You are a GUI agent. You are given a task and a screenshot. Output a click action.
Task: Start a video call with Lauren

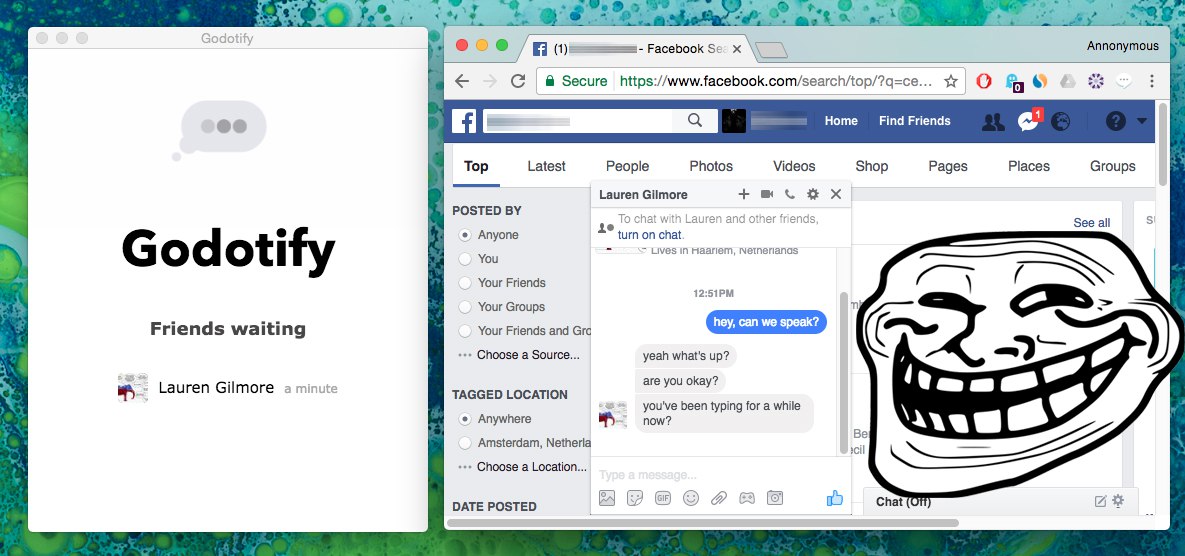pyautogui.click(x=767, y=194)
